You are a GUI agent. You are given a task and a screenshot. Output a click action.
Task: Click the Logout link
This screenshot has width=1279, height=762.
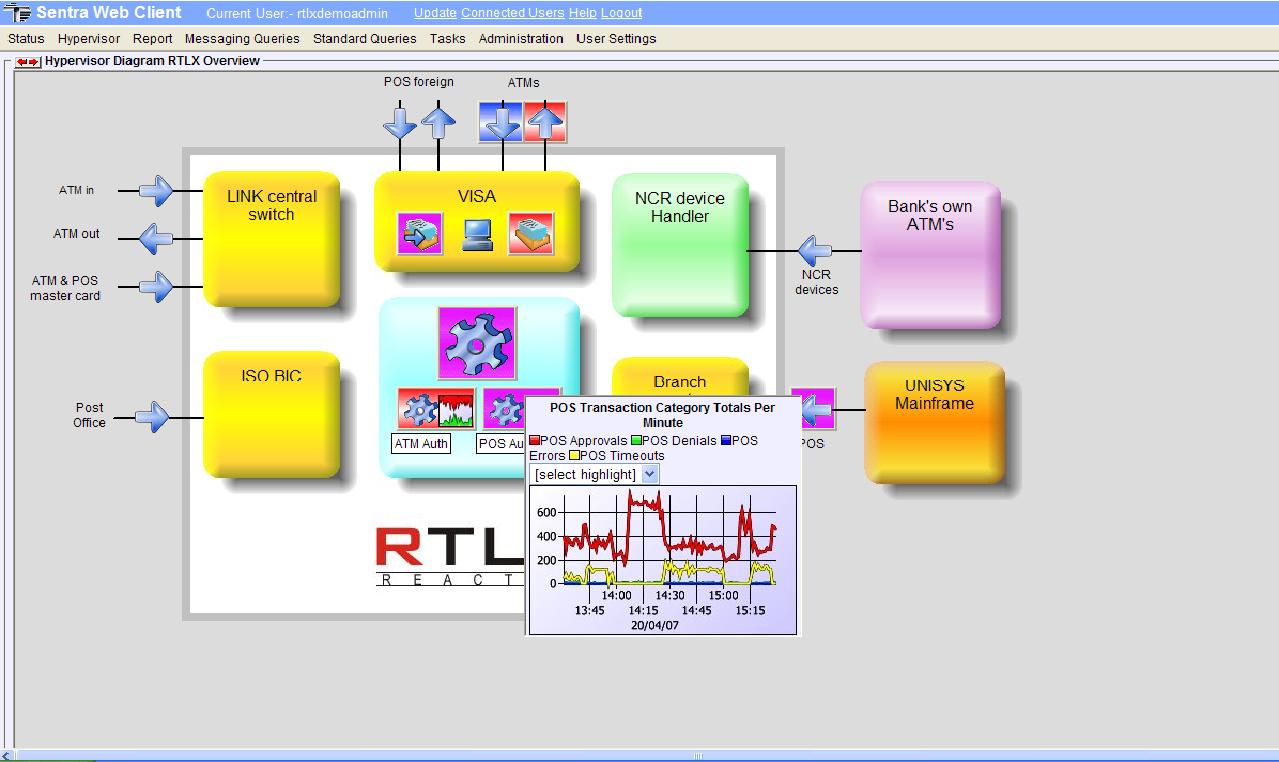pos(621,13)
